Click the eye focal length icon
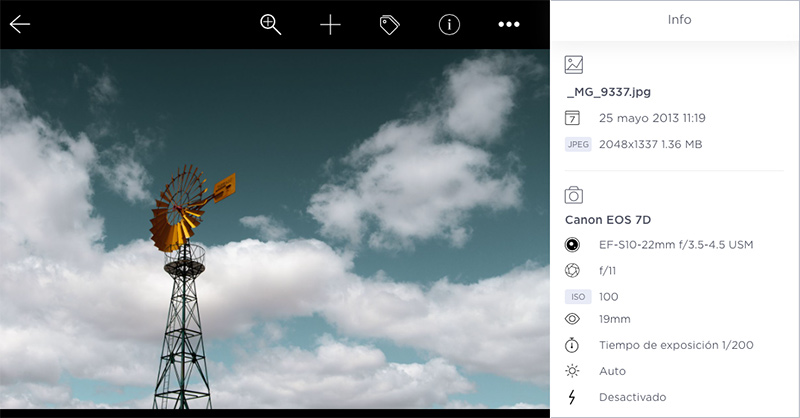 pyautogui.click(x=572, y=319)
